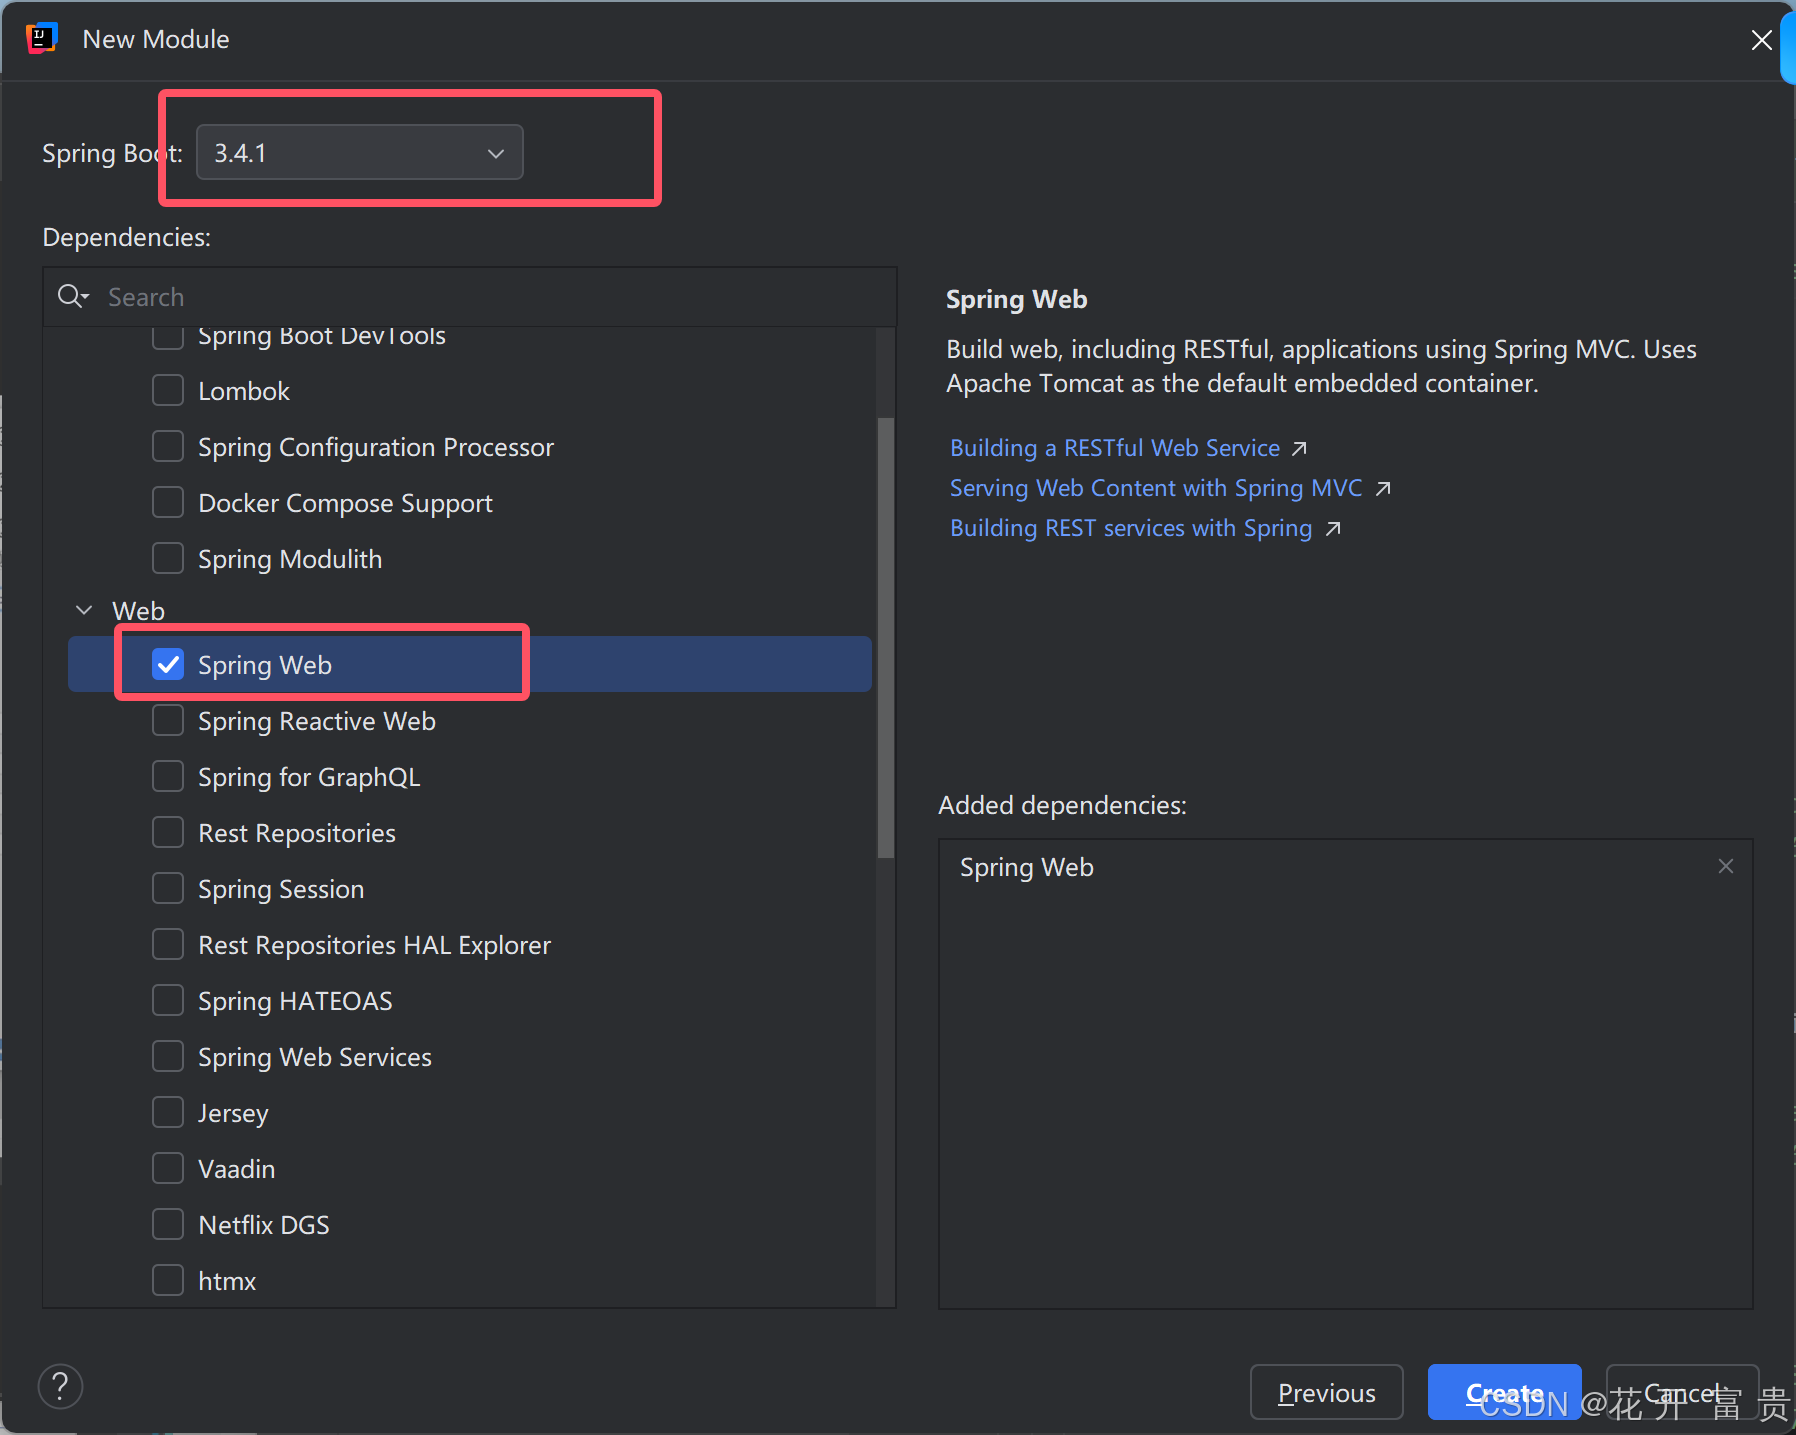Open the help question mark button
The width and height of the screenshot is (1796, 1435).
[x=60, y=1386]
